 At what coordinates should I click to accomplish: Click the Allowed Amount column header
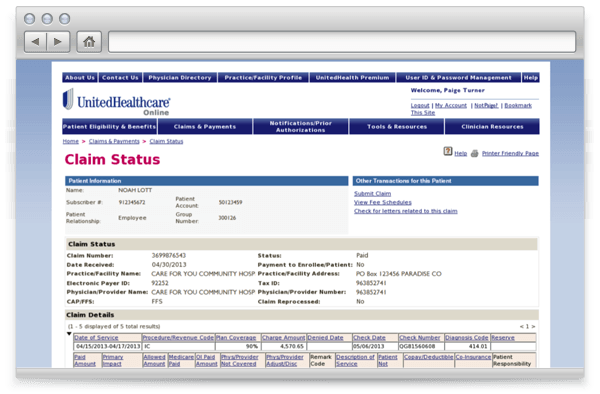click(154, 360)
